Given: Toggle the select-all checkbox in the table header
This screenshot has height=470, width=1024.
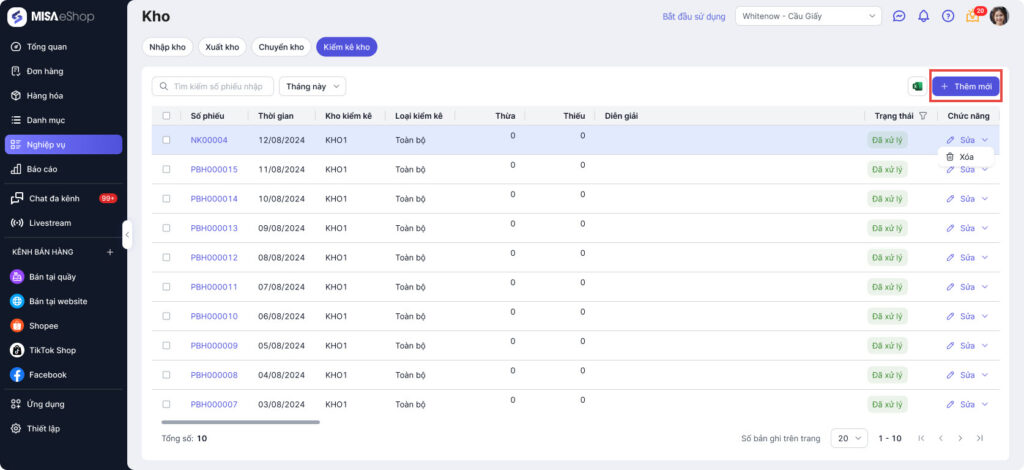Looking at the screenshot, I should click(x=167, y=116).
